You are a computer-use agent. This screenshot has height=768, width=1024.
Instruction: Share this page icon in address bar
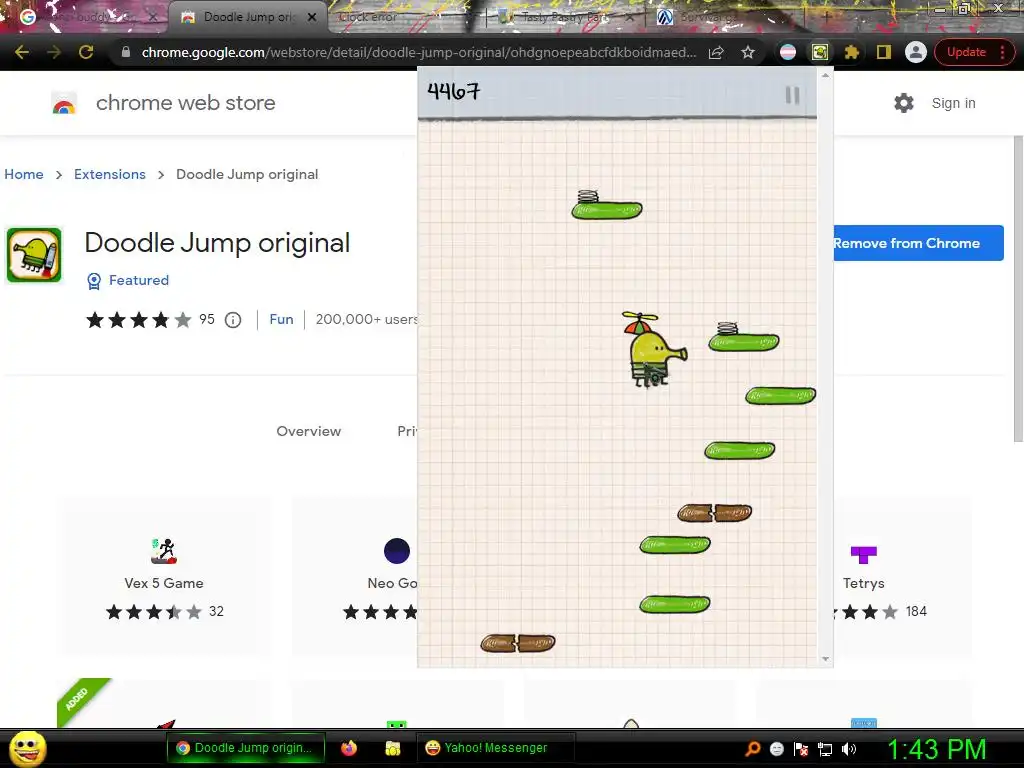coord(716,52)
